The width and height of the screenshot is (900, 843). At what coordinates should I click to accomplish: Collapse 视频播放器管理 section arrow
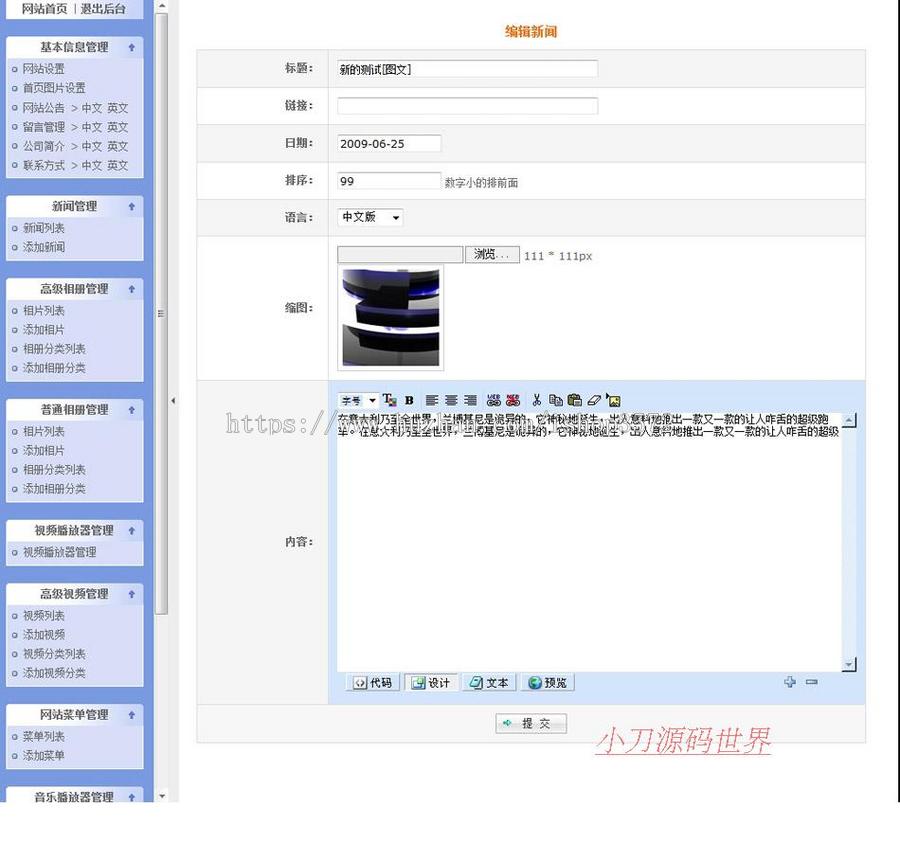[x=132, y=530]
